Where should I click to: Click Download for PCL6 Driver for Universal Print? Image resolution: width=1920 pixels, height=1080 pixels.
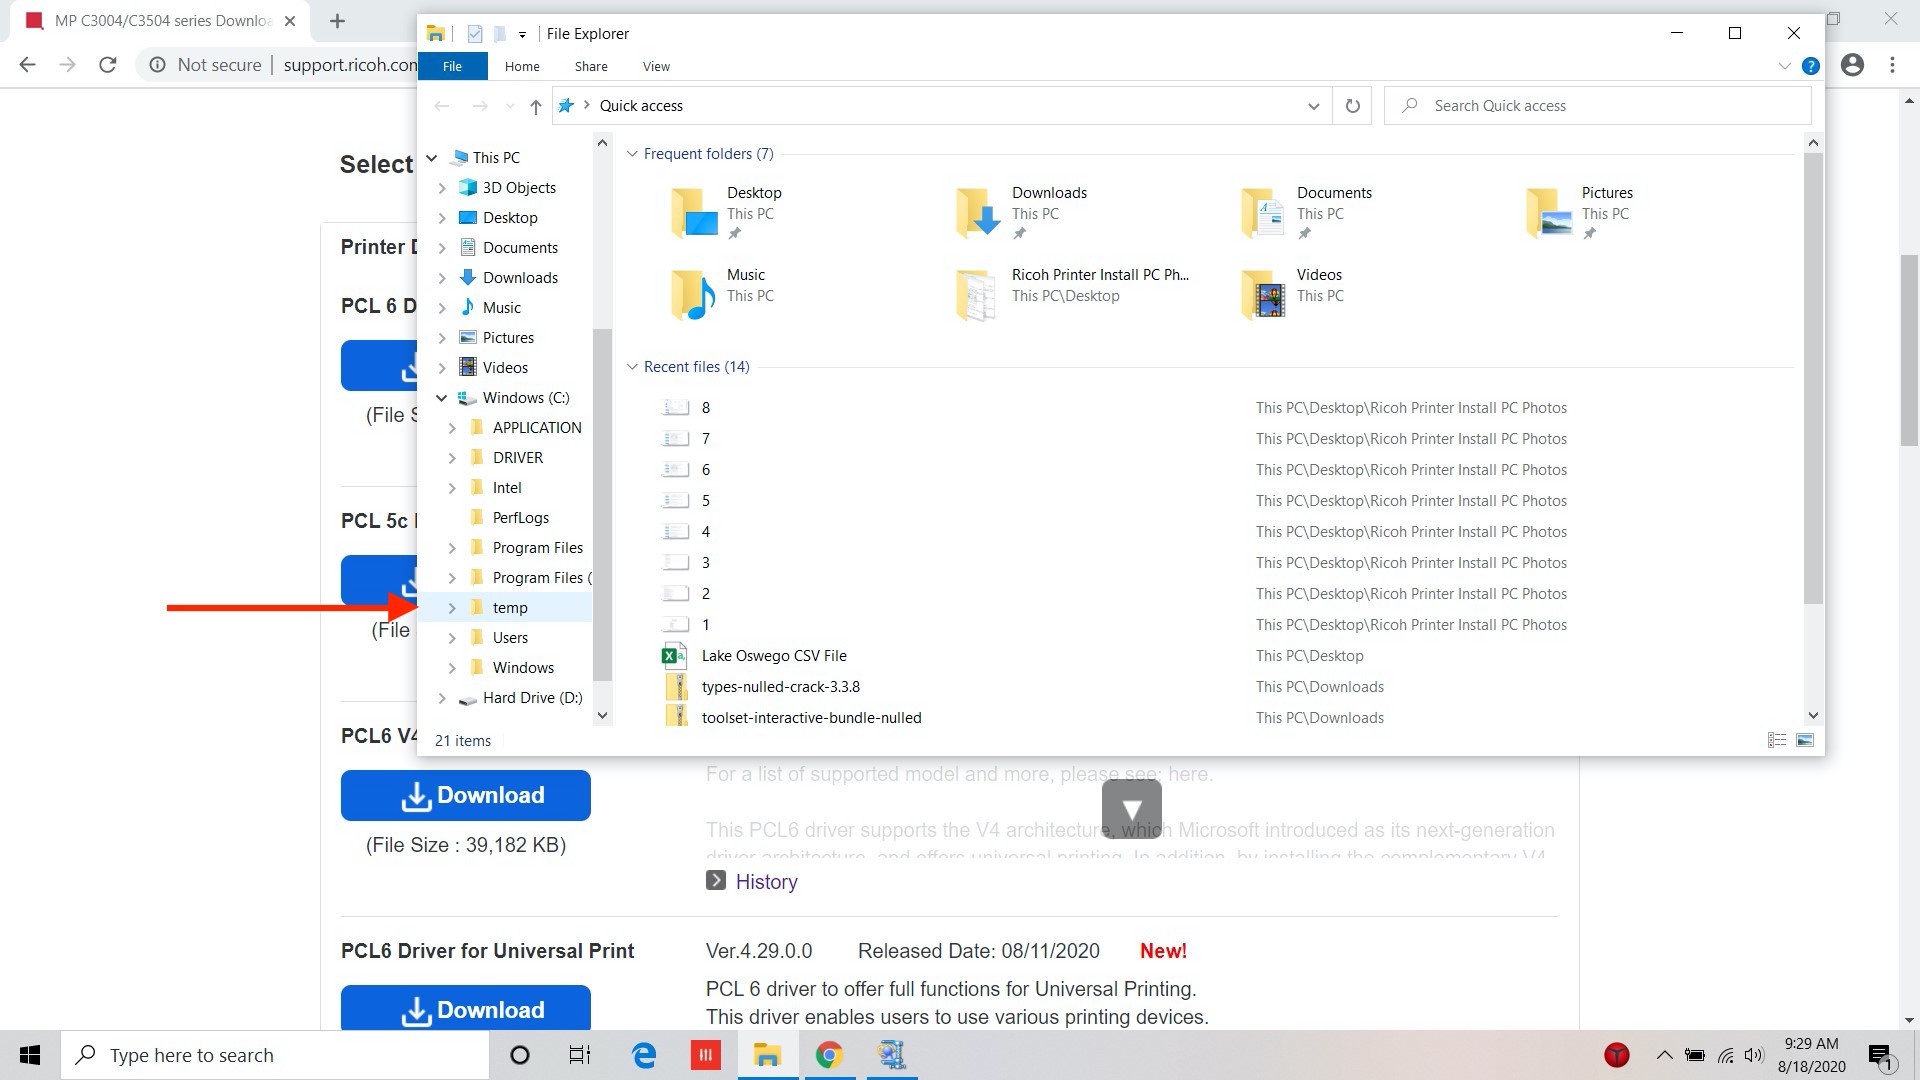[x=466, y=1008]
